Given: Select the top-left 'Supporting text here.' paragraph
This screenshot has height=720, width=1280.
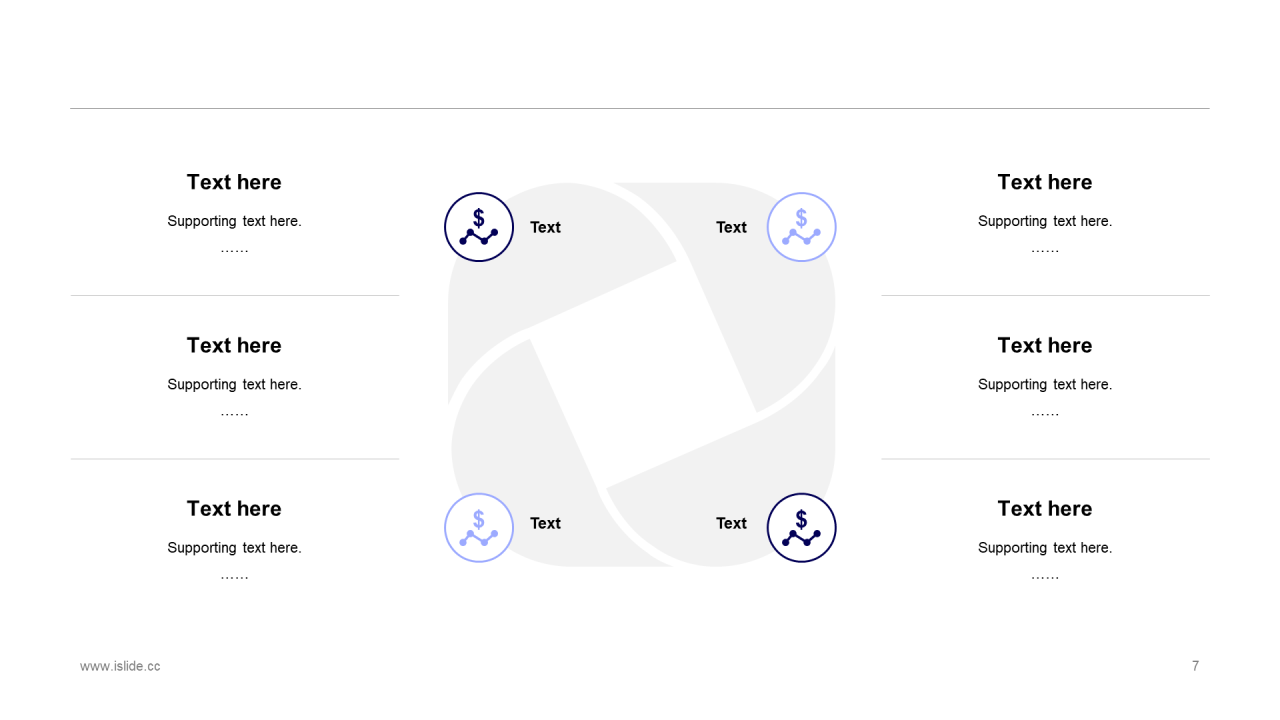Looking at the screenshot, I should click(234, 221).
